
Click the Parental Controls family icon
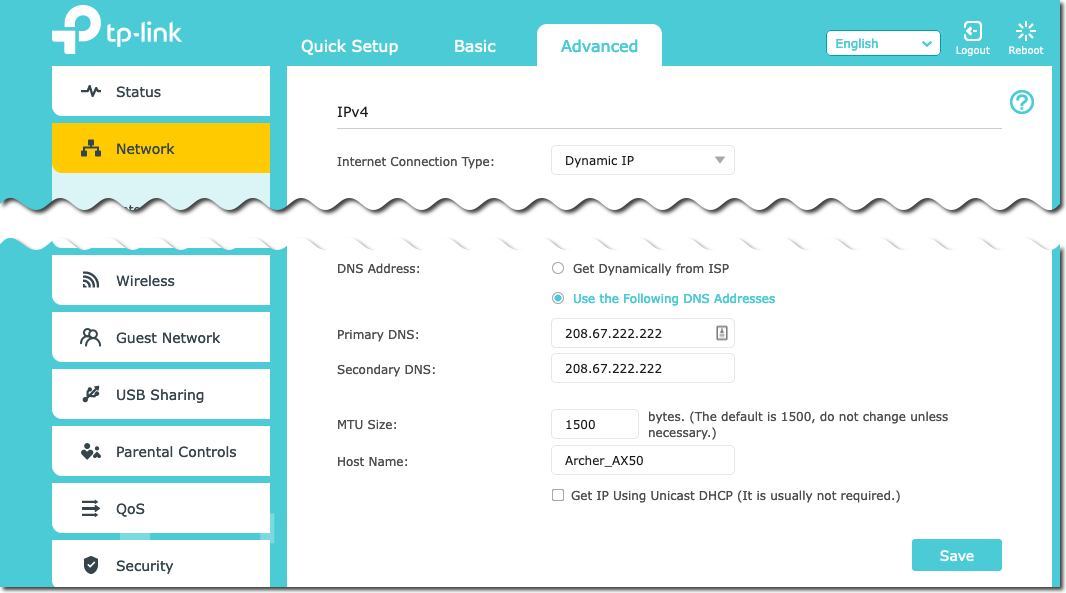(91, 452)
